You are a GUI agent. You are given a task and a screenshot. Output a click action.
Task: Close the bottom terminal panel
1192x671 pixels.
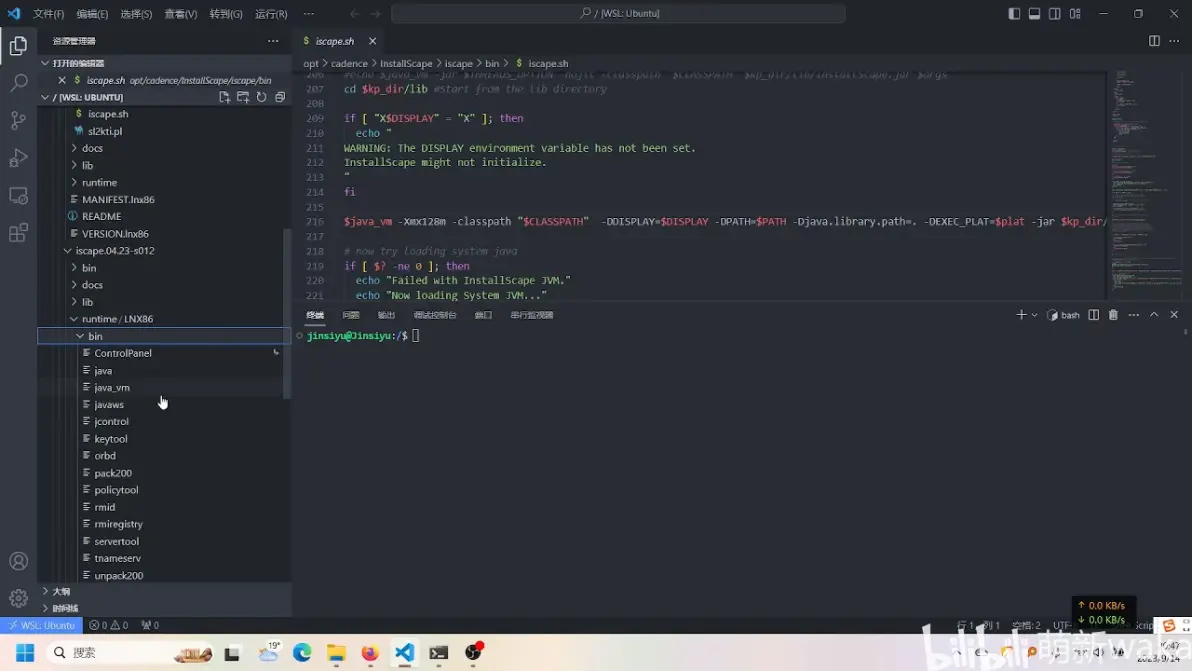[1174, 315]
